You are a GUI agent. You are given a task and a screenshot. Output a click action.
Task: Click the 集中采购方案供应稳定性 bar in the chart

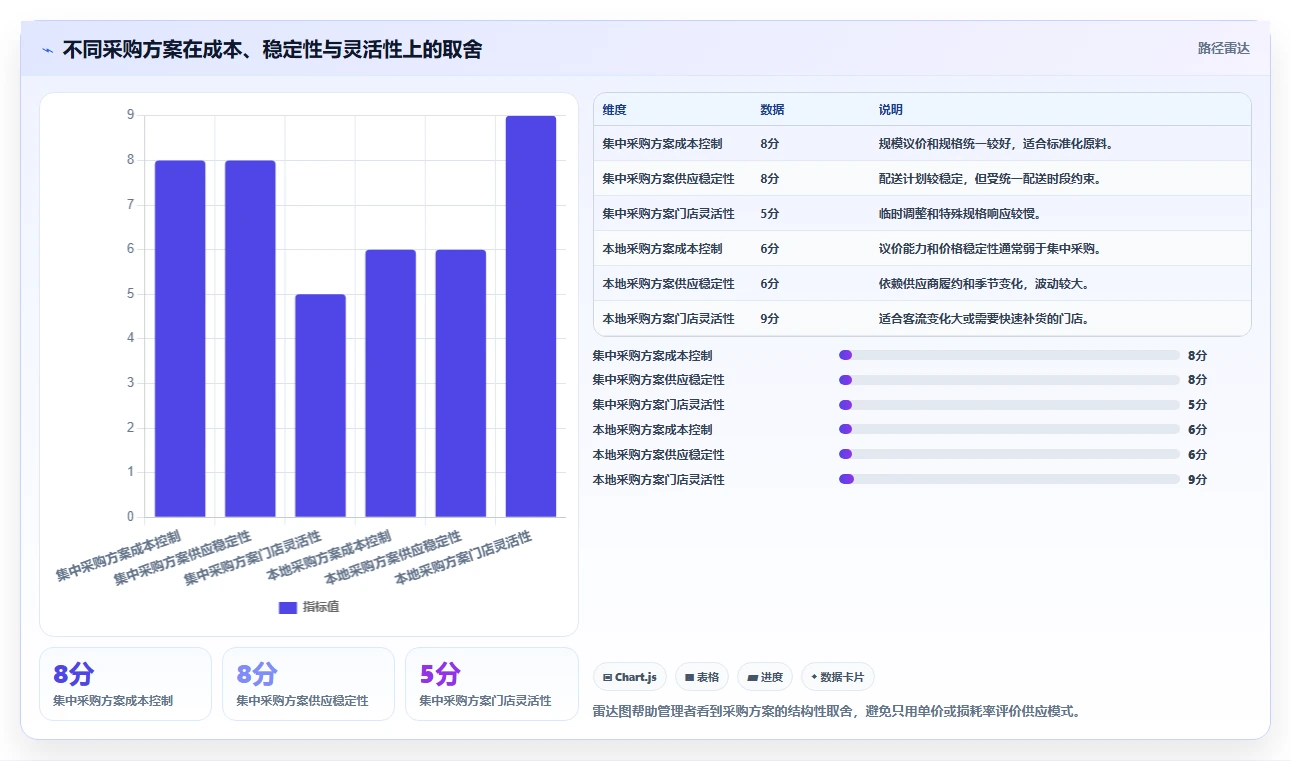[x=250, y=339]
